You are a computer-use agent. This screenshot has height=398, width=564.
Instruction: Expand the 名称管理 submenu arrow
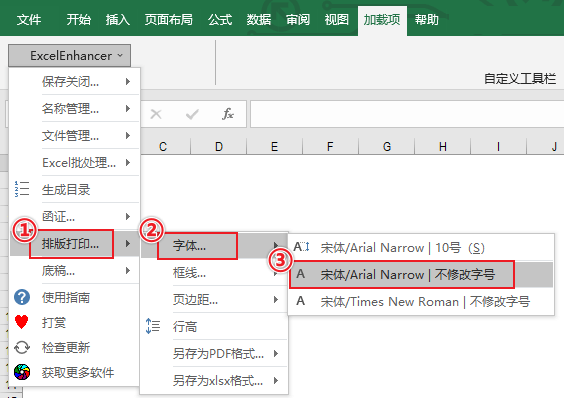(x=128, y=108)
